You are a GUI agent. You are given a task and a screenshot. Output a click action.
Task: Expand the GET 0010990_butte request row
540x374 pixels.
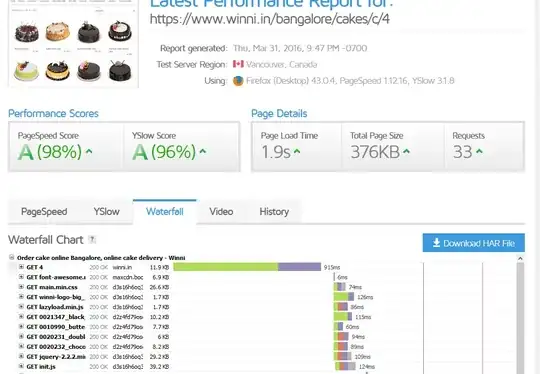[x=21, y=326]
